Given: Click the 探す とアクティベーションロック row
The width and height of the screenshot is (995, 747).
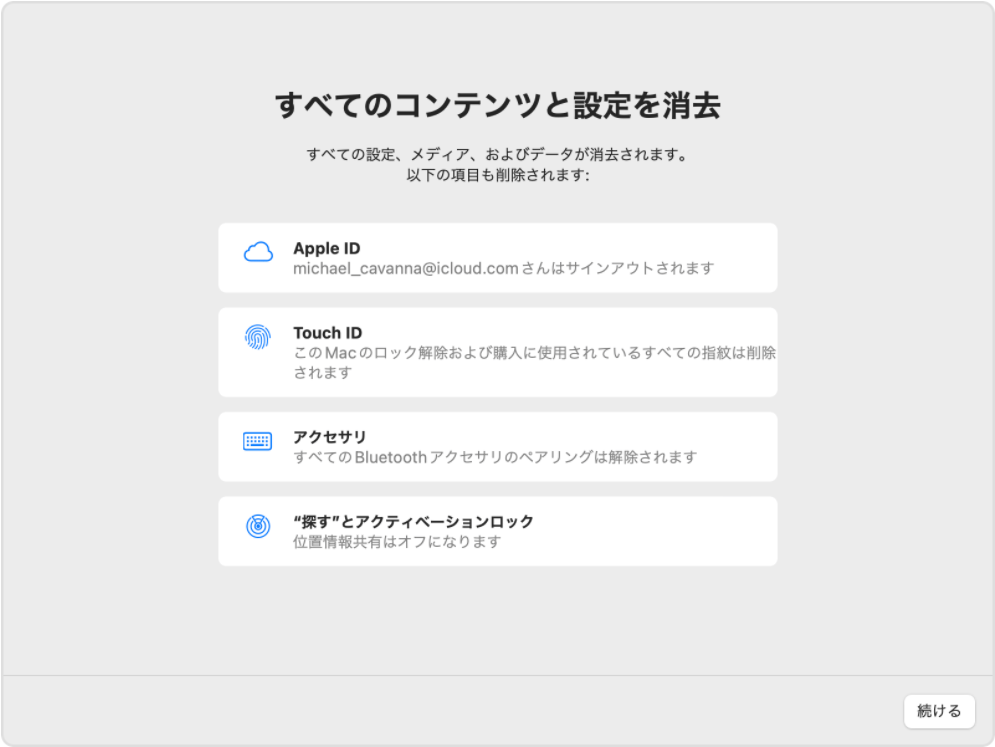Looking at the screenshot, I should point(497,530).
